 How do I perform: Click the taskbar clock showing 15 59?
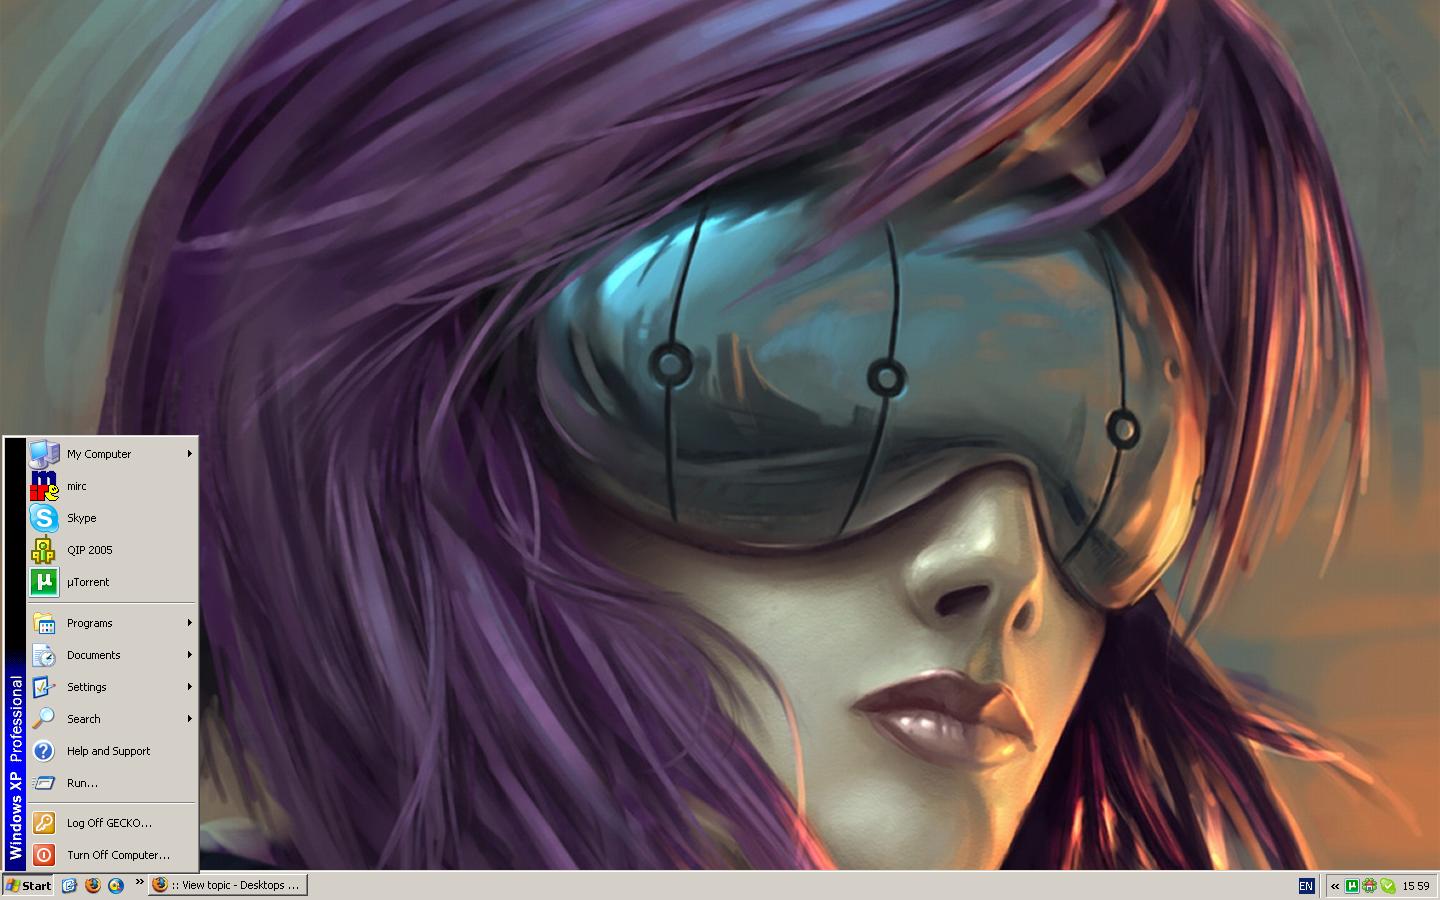pyautogui.click(x=1416, y=886)
